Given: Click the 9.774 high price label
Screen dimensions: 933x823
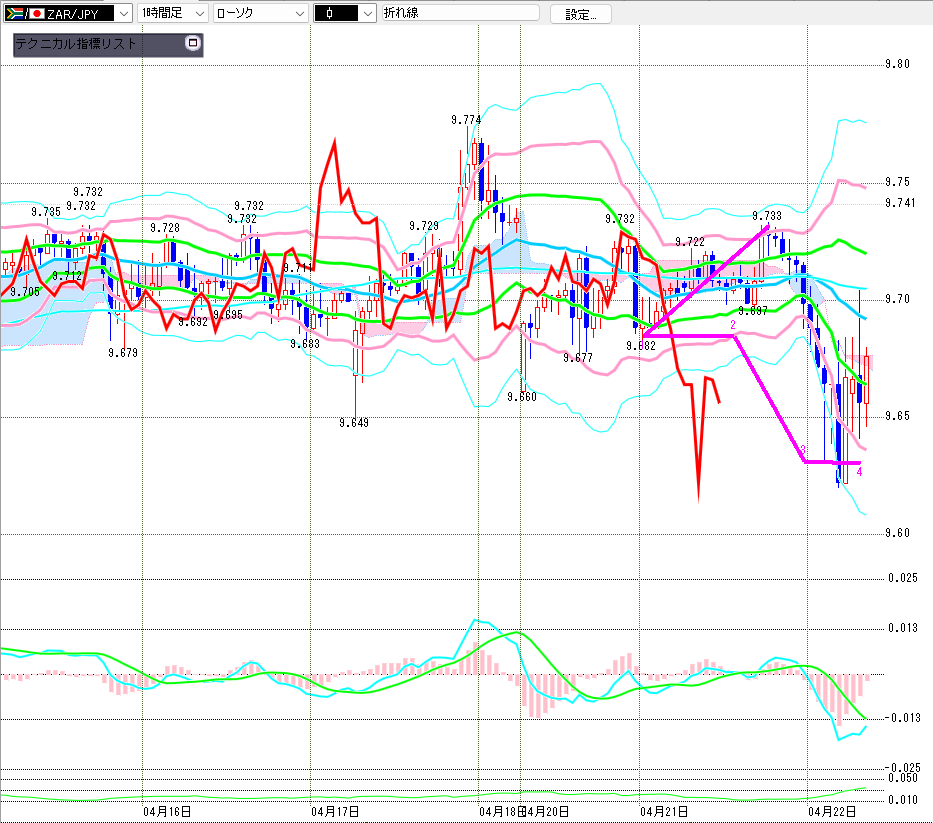Looking at the screenshot, I should 465,120.
